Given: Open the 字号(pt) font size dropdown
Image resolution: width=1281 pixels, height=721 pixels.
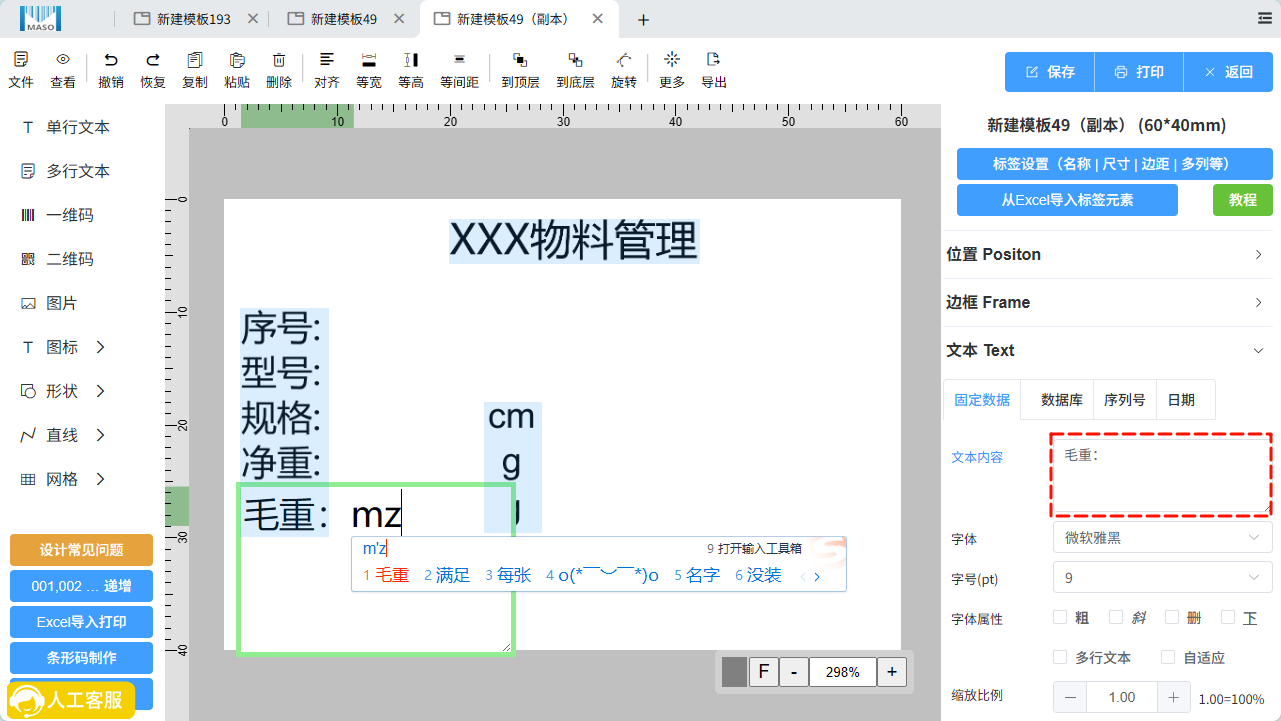Looking at the screenshot, I should point(1162,577).
